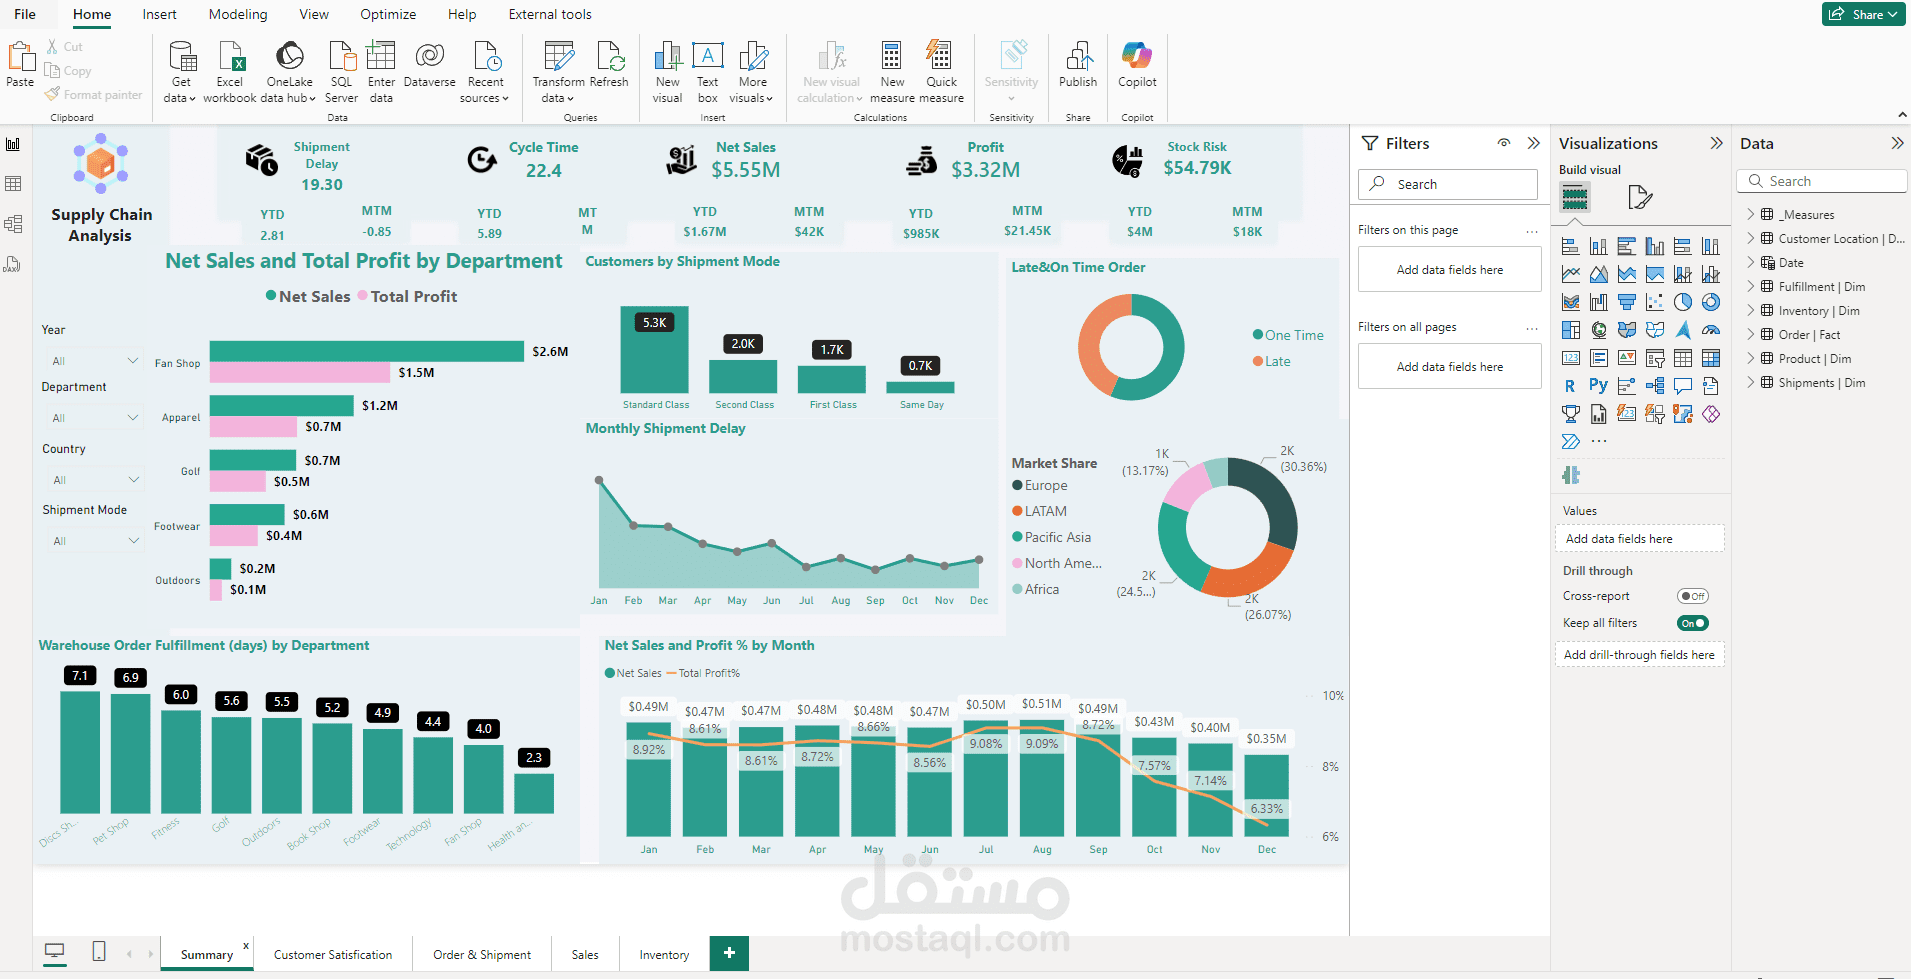Image resolution: width=1911 pixels, height=979 pixels.
Task: Toggle filter pane visibility eye icon
Action: 1503,143
